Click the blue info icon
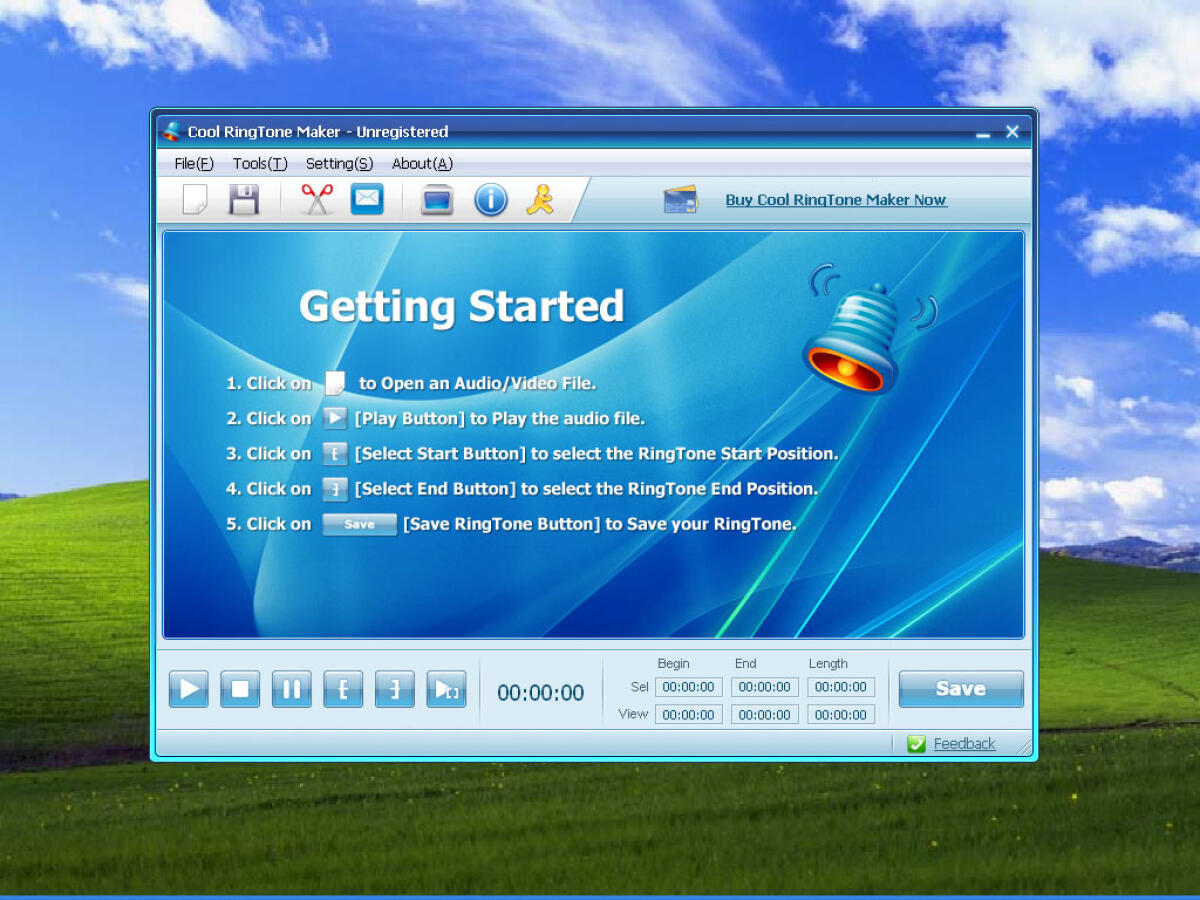This screenshot has height=900, width=1200. 490,200
